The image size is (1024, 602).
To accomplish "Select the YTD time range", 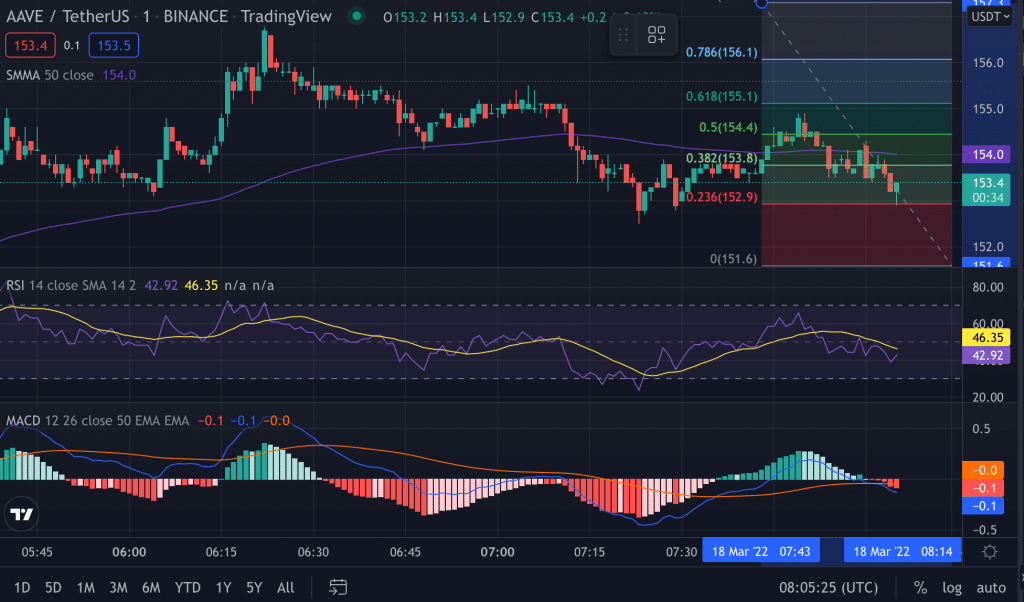I will (187, 587).
